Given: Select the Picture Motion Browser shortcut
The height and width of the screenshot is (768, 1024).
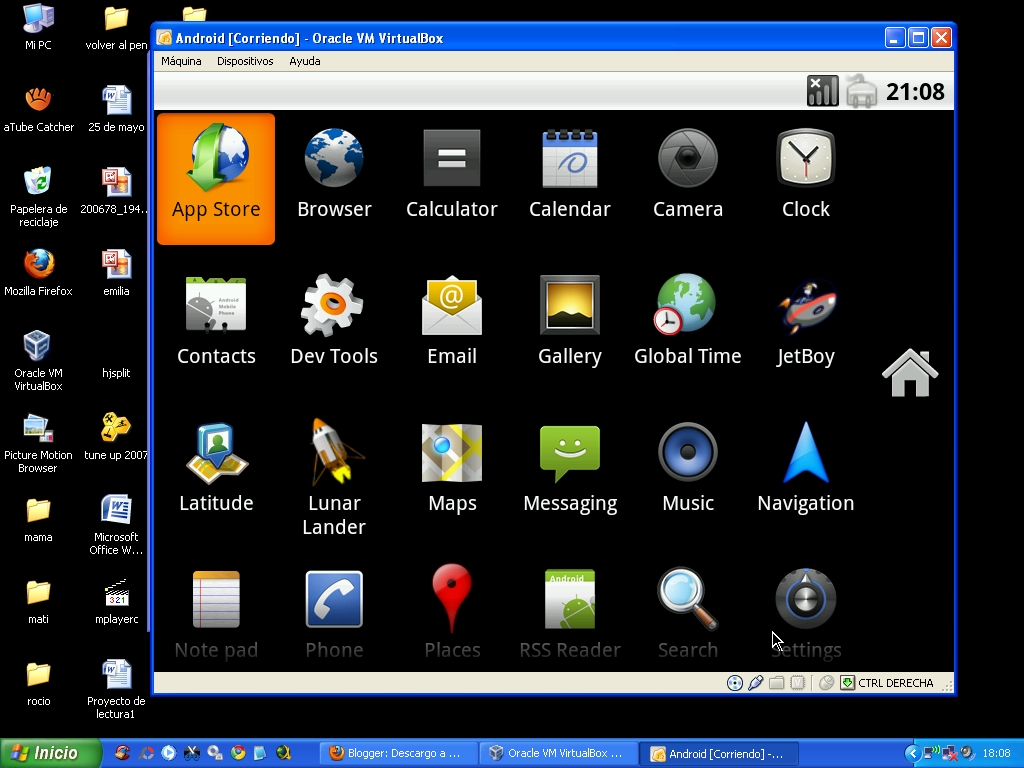Looking at the screenshot, I should pos(38,443).
